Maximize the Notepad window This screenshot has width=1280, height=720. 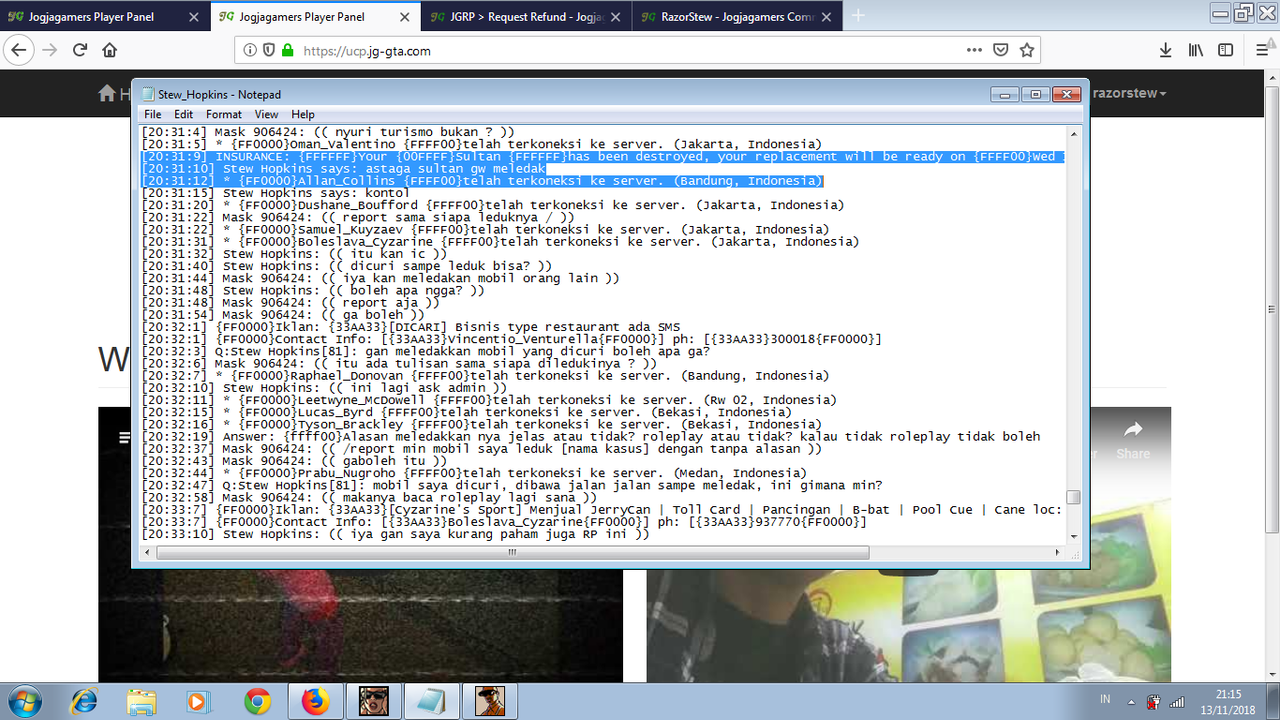click(1035, 94)
